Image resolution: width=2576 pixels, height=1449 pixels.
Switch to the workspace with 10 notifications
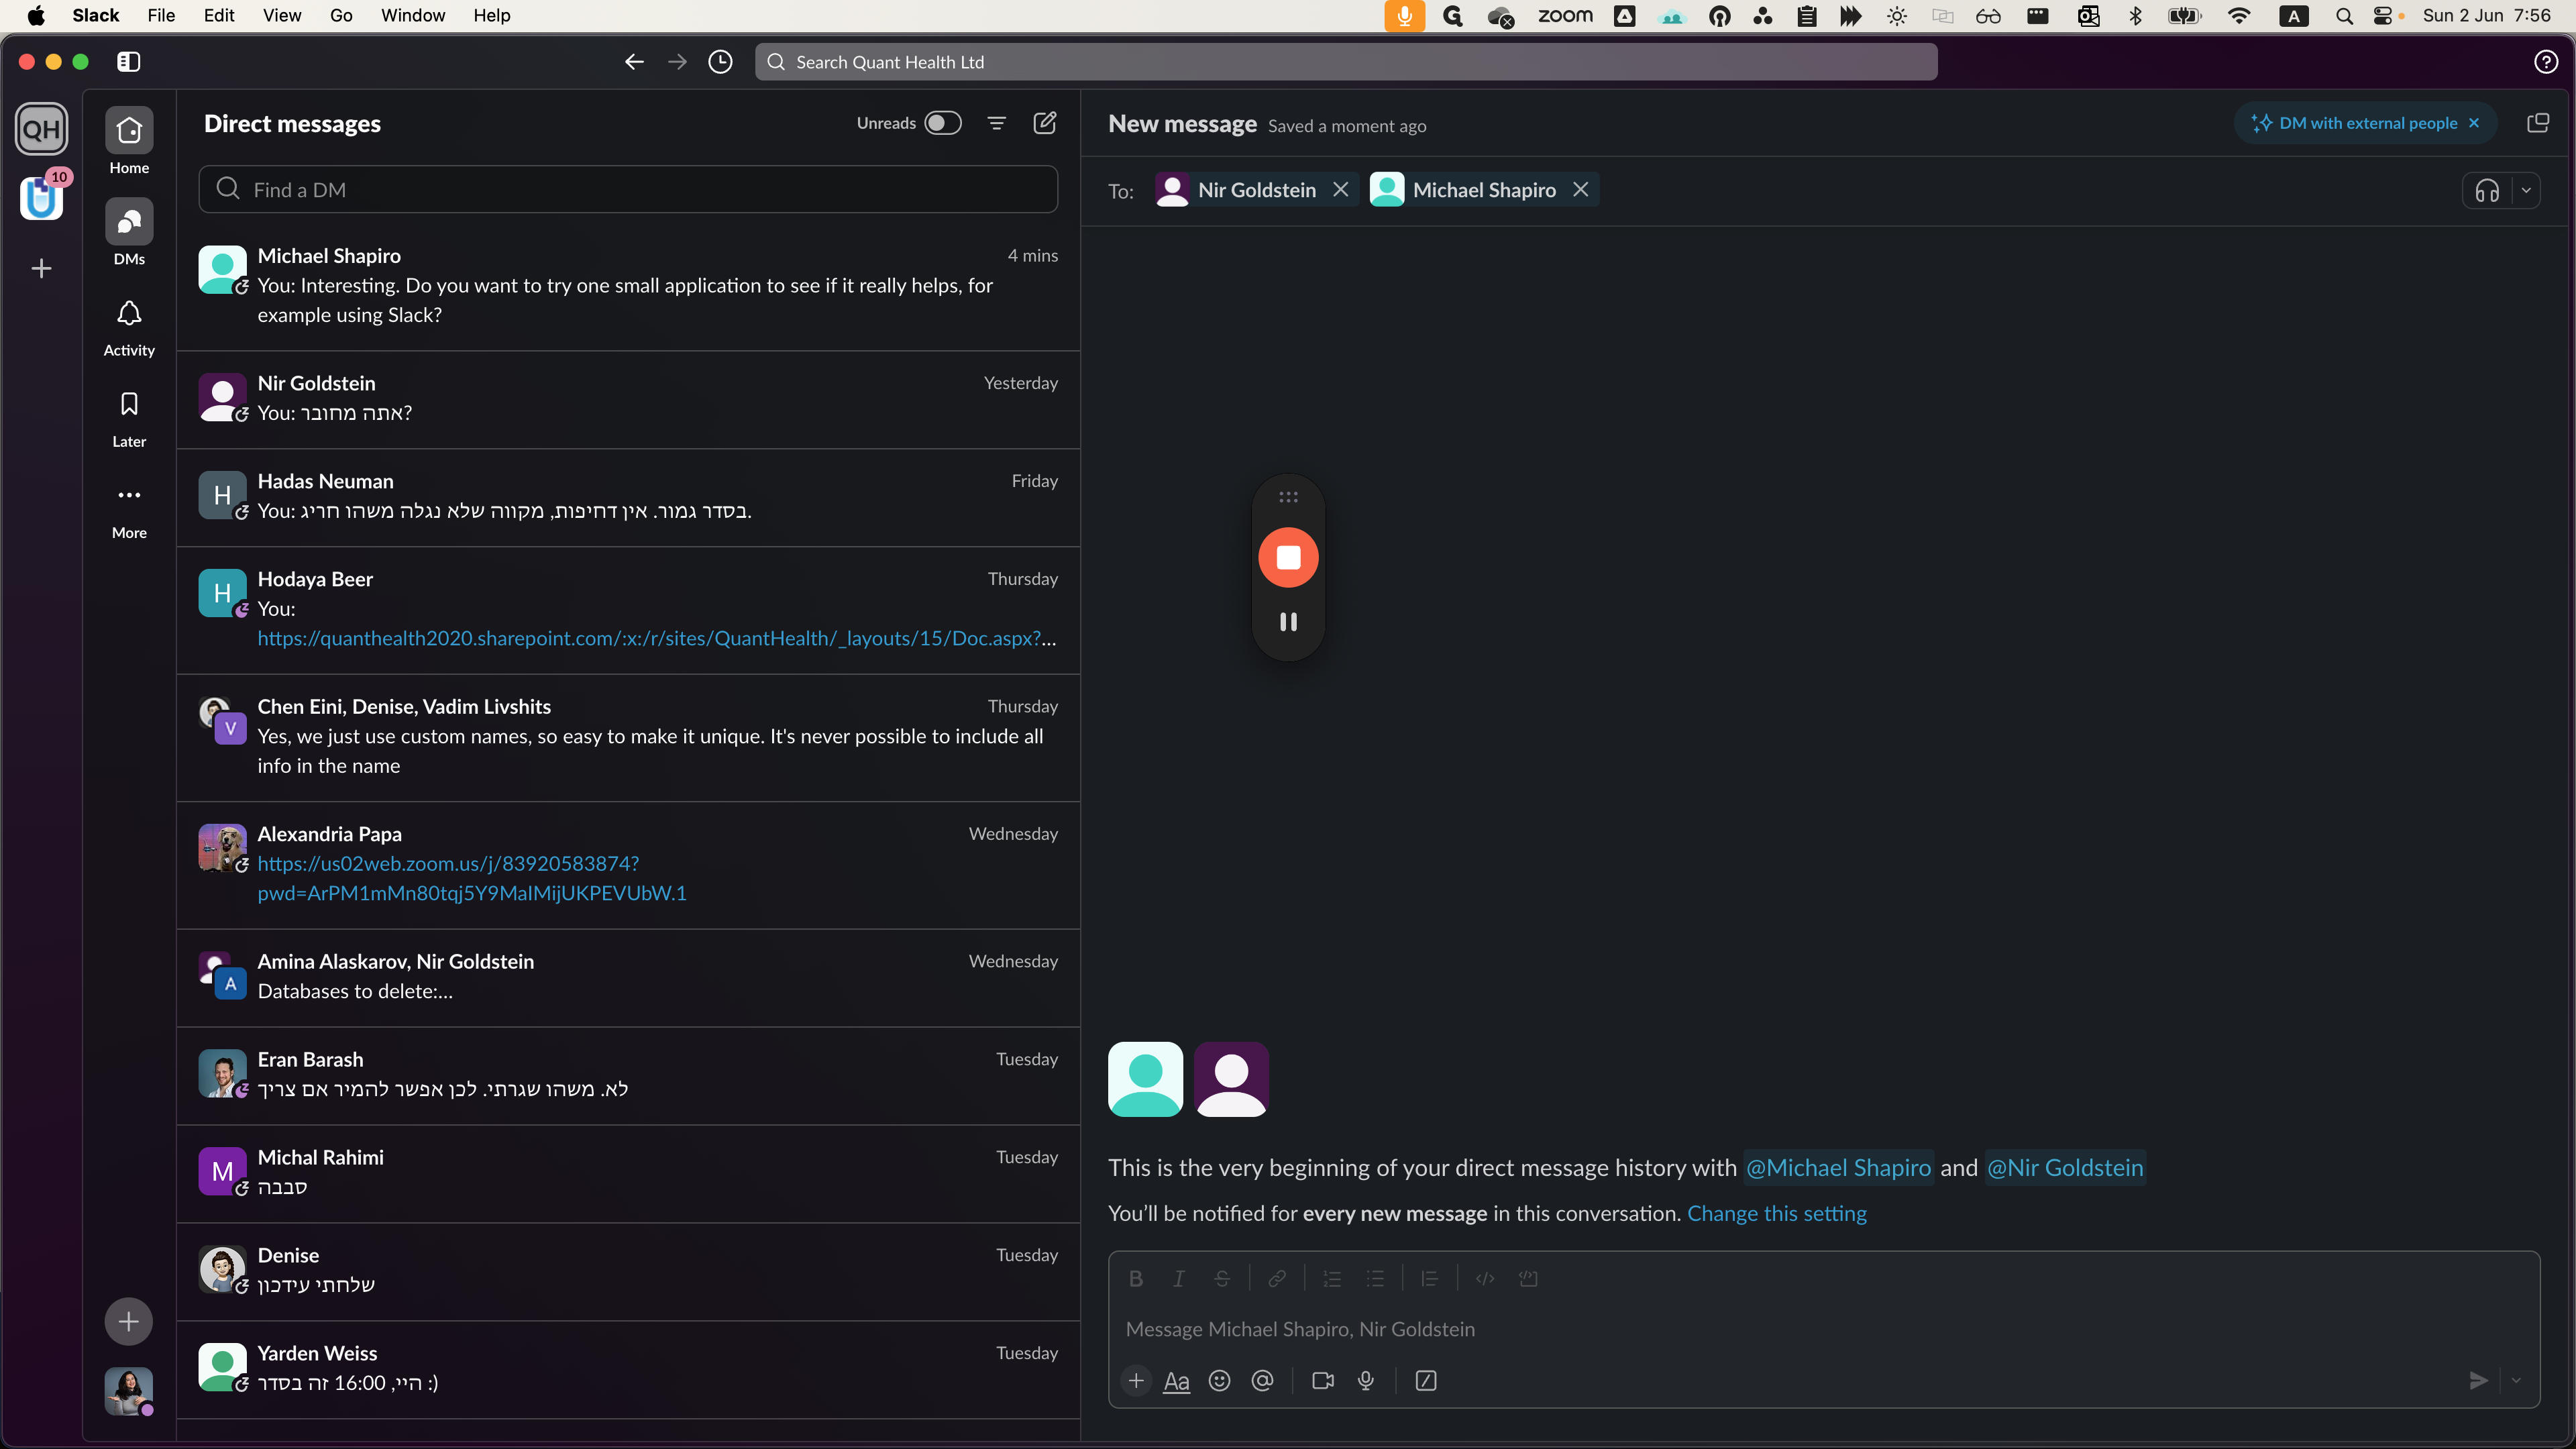(x=41, y=197)
